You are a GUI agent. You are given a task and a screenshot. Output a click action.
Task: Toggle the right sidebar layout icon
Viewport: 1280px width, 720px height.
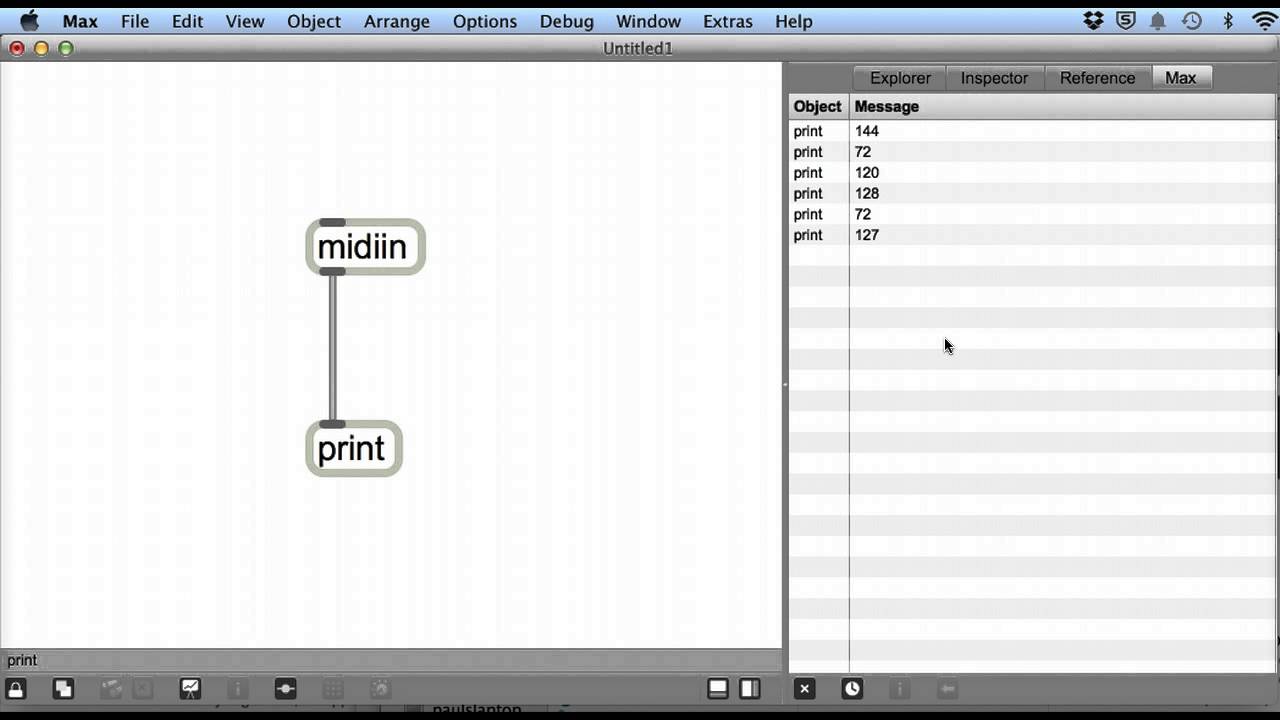click(750, 688)
